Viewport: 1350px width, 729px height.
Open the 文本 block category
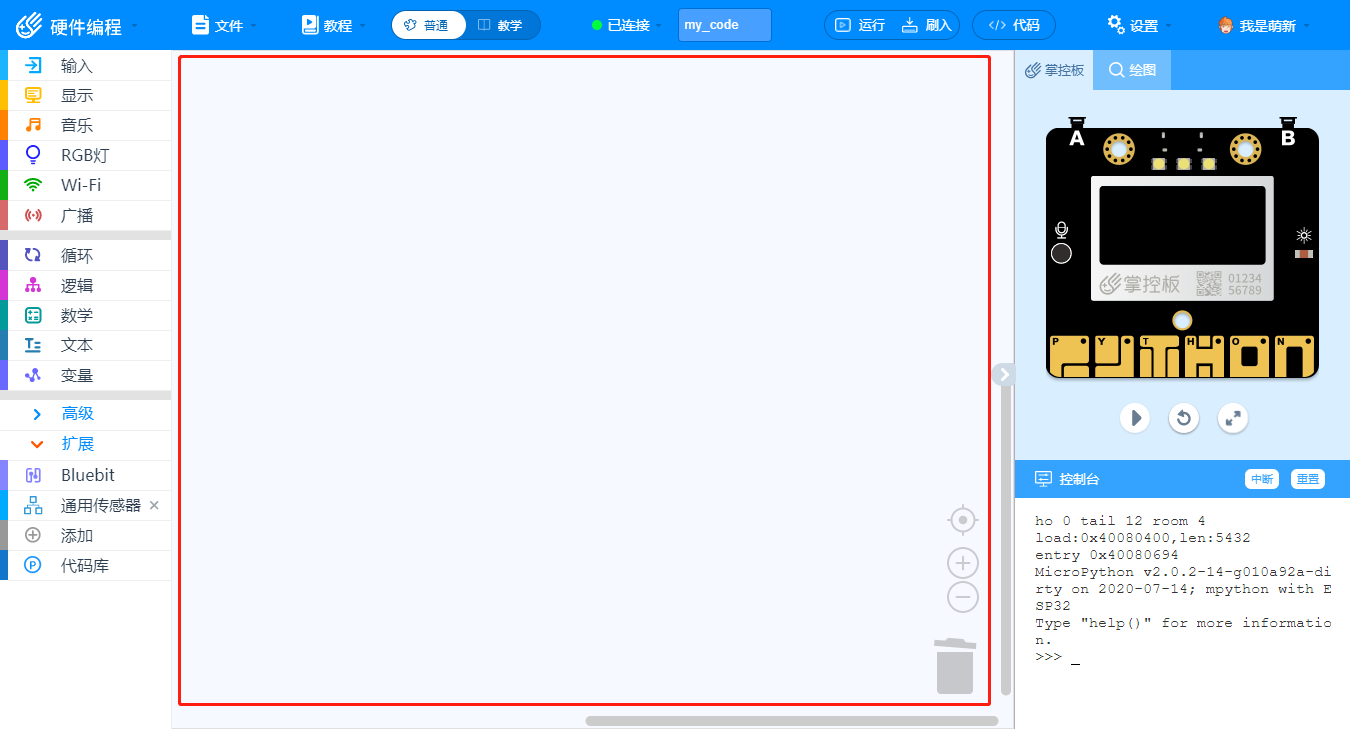pyautogui.click(x=86, y=346)
